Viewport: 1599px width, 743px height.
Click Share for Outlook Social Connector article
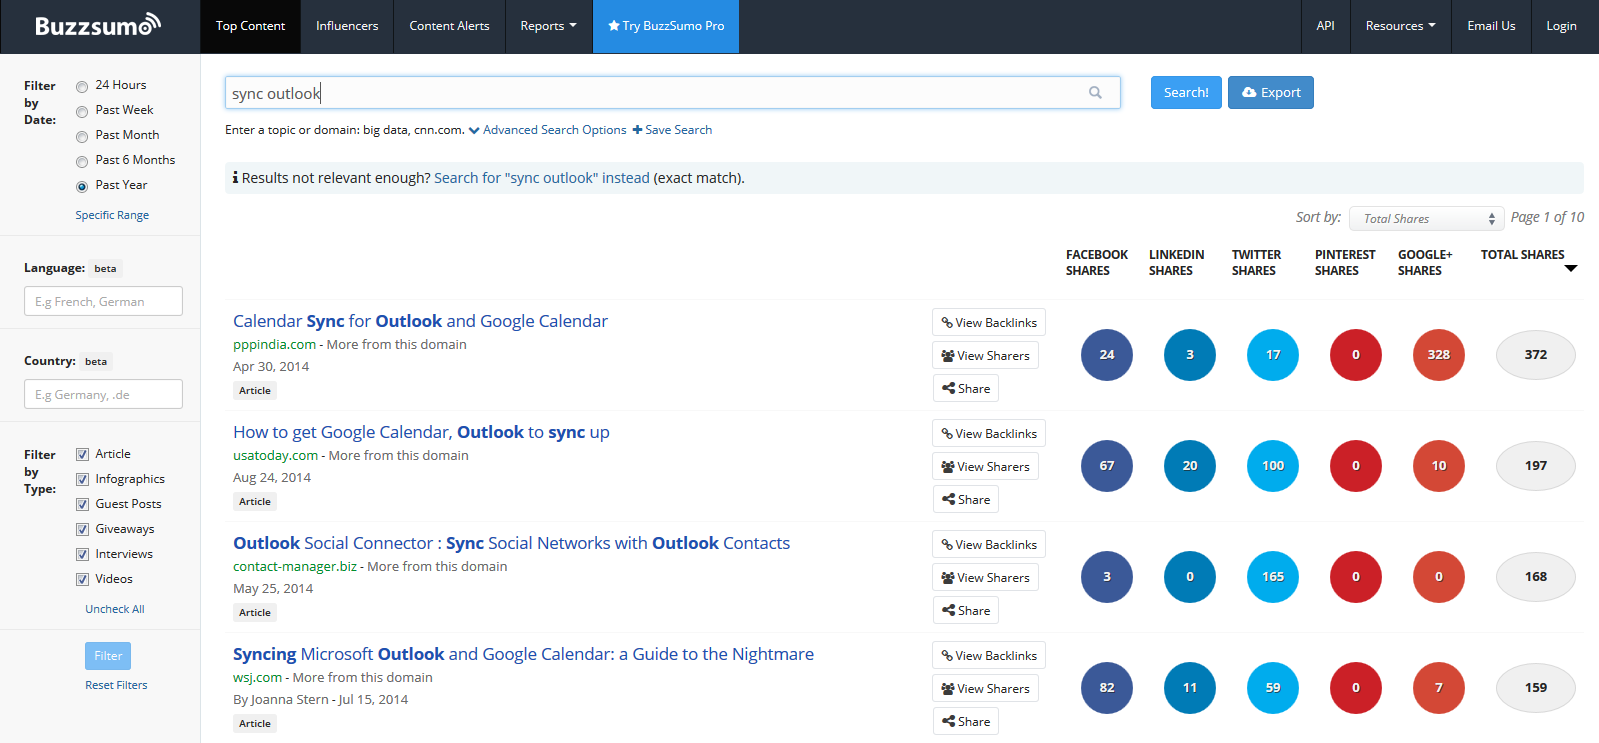point(965,610)
